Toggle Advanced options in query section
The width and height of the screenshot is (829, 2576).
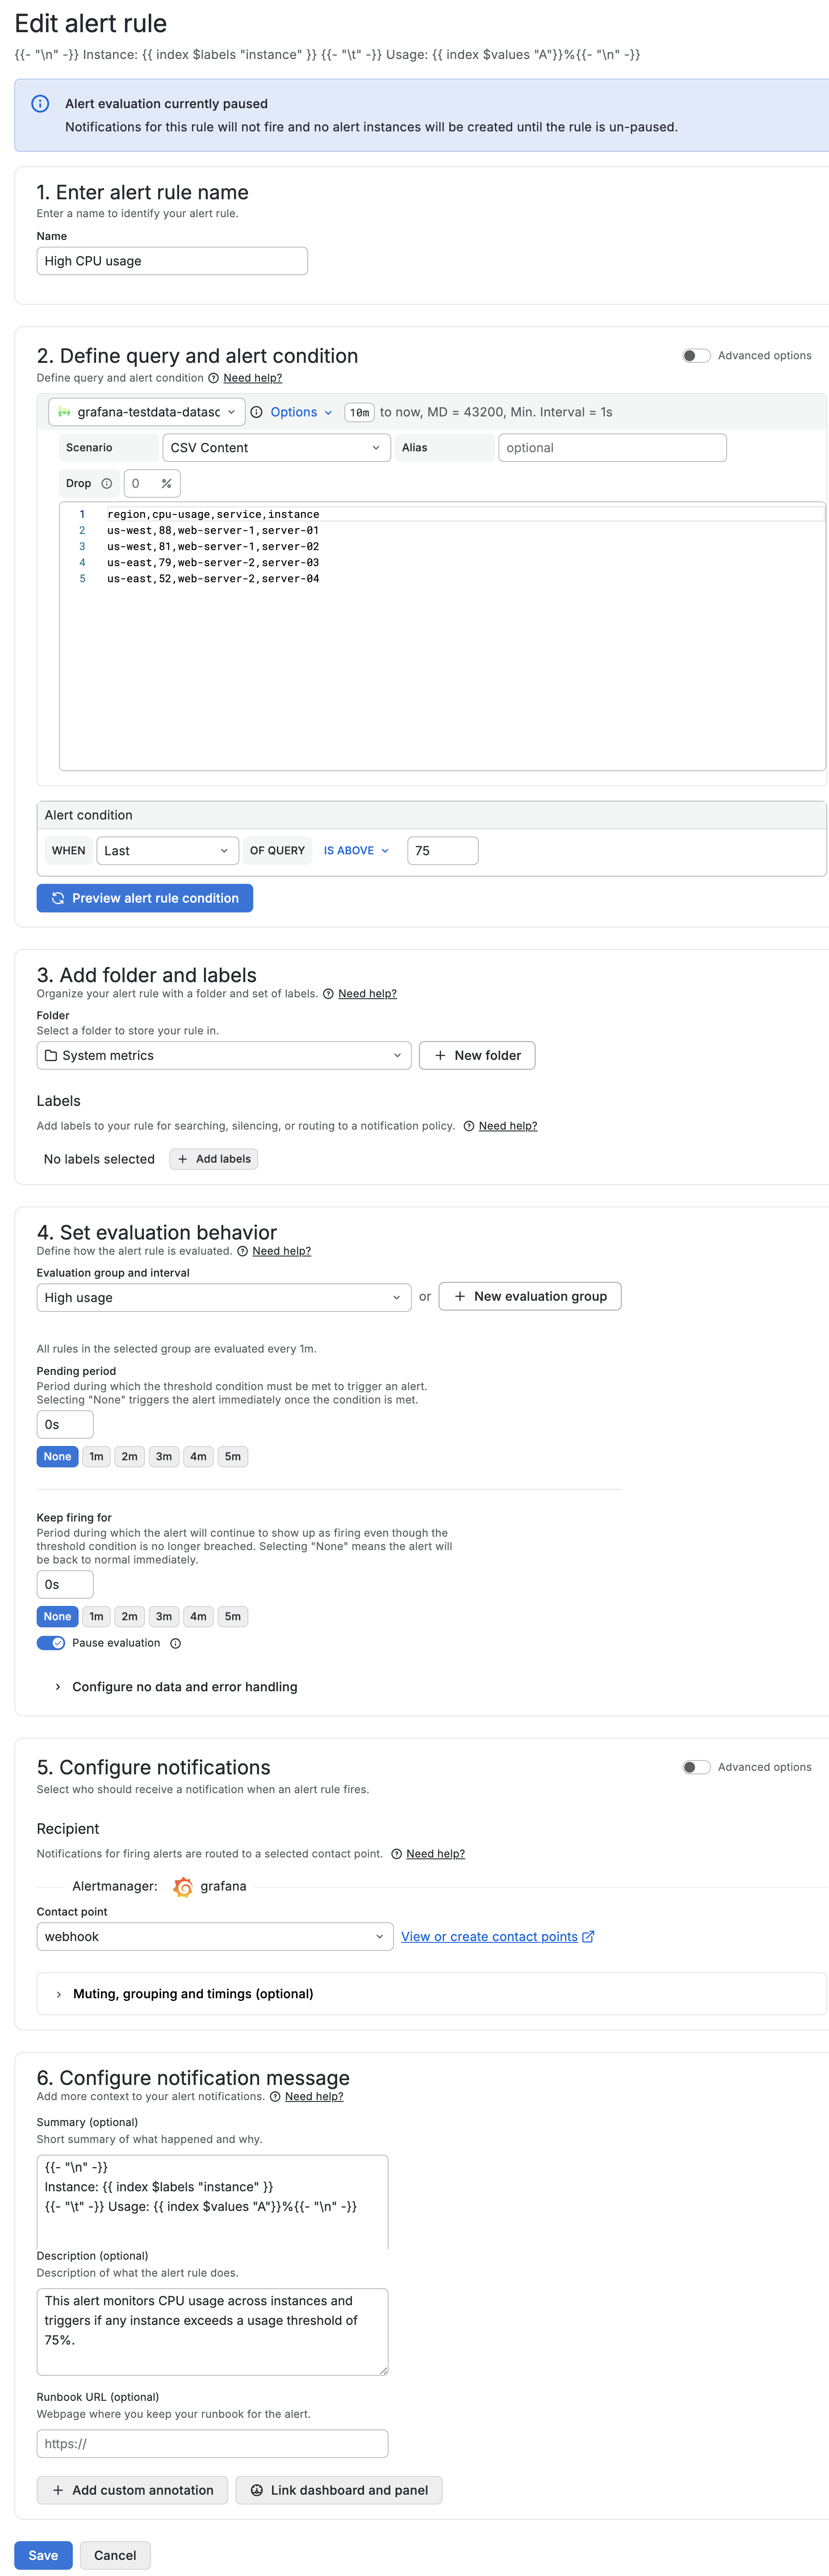tap(696, 356)
